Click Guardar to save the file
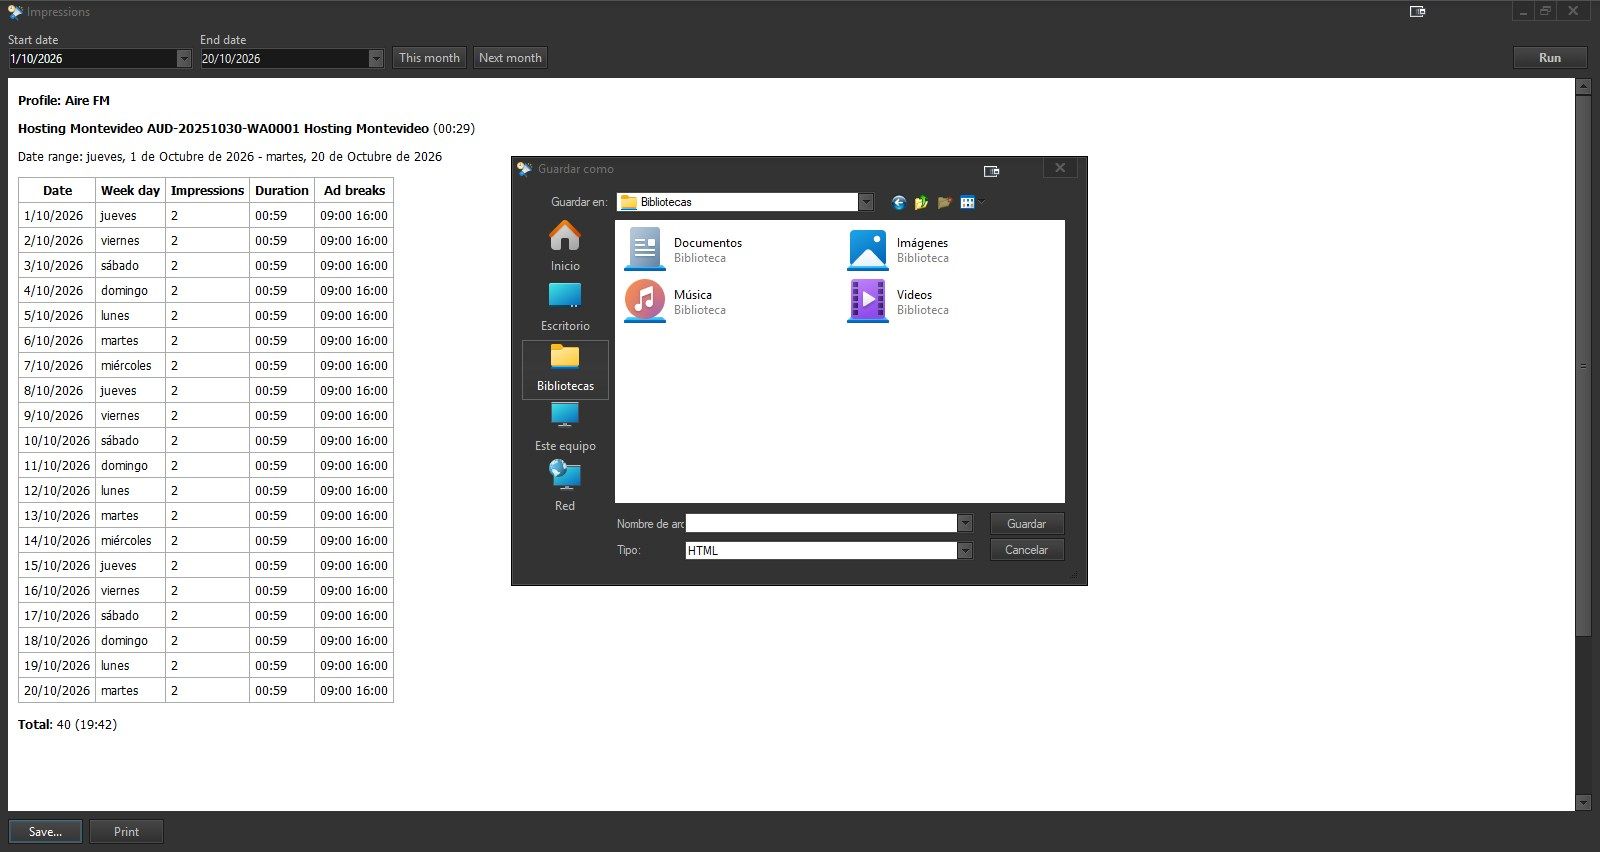1600x852 pixels. 1027,523
